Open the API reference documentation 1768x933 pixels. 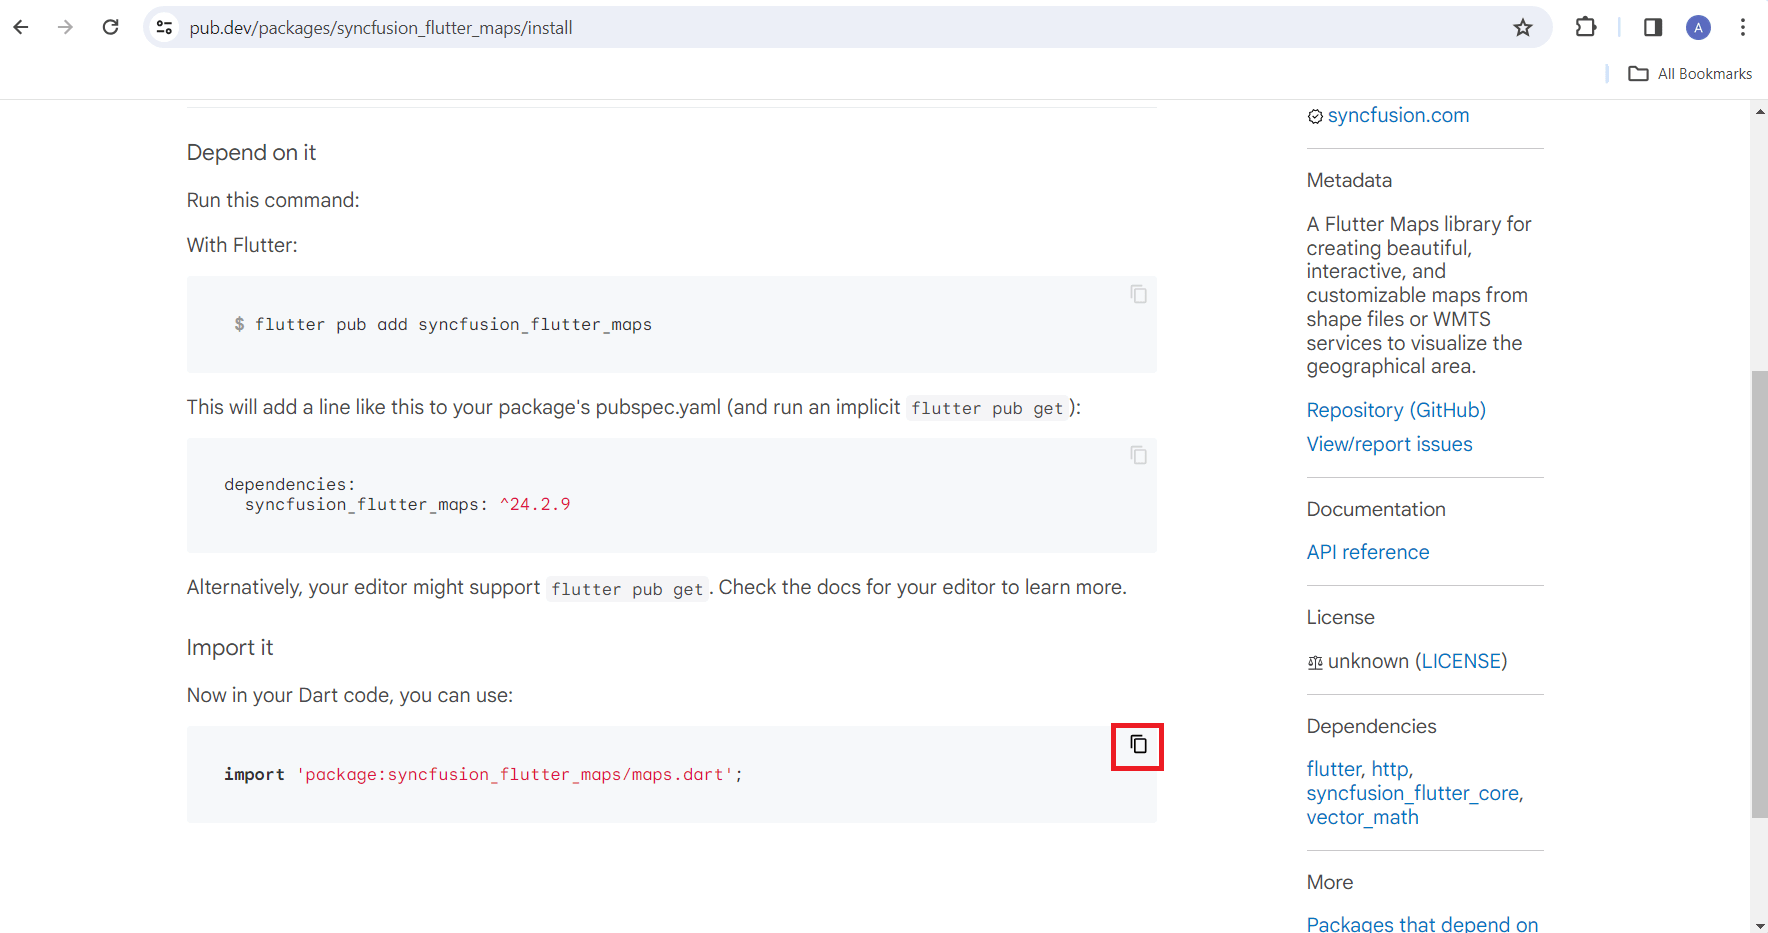click(1368, 553)
